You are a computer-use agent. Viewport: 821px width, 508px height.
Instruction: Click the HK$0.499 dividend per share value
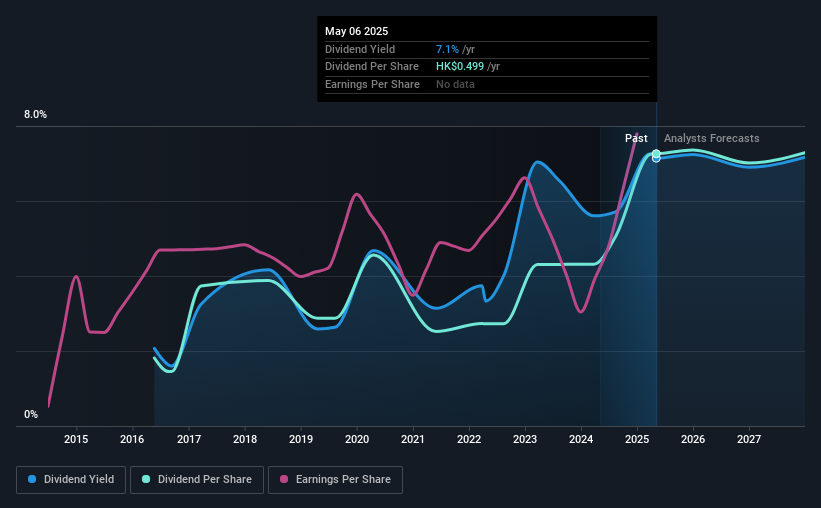[x=460, y=67]
